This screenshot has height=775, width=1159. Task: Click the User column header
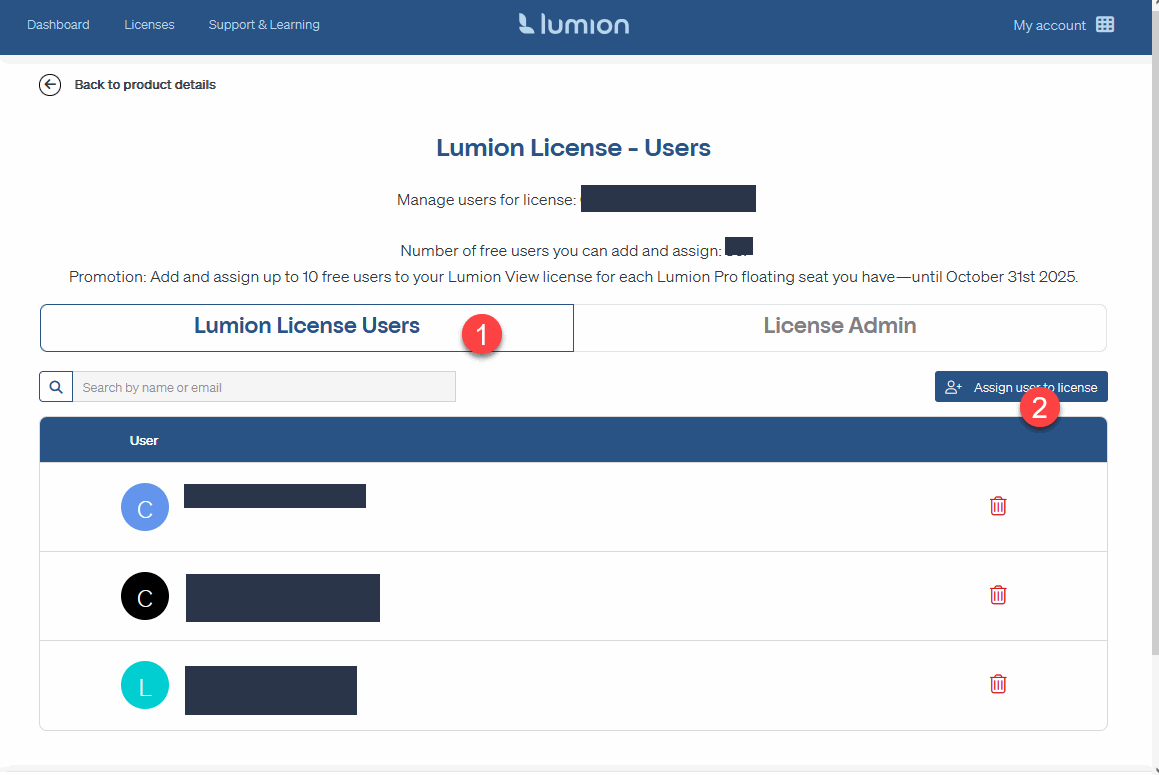click(x=143, y=441)
